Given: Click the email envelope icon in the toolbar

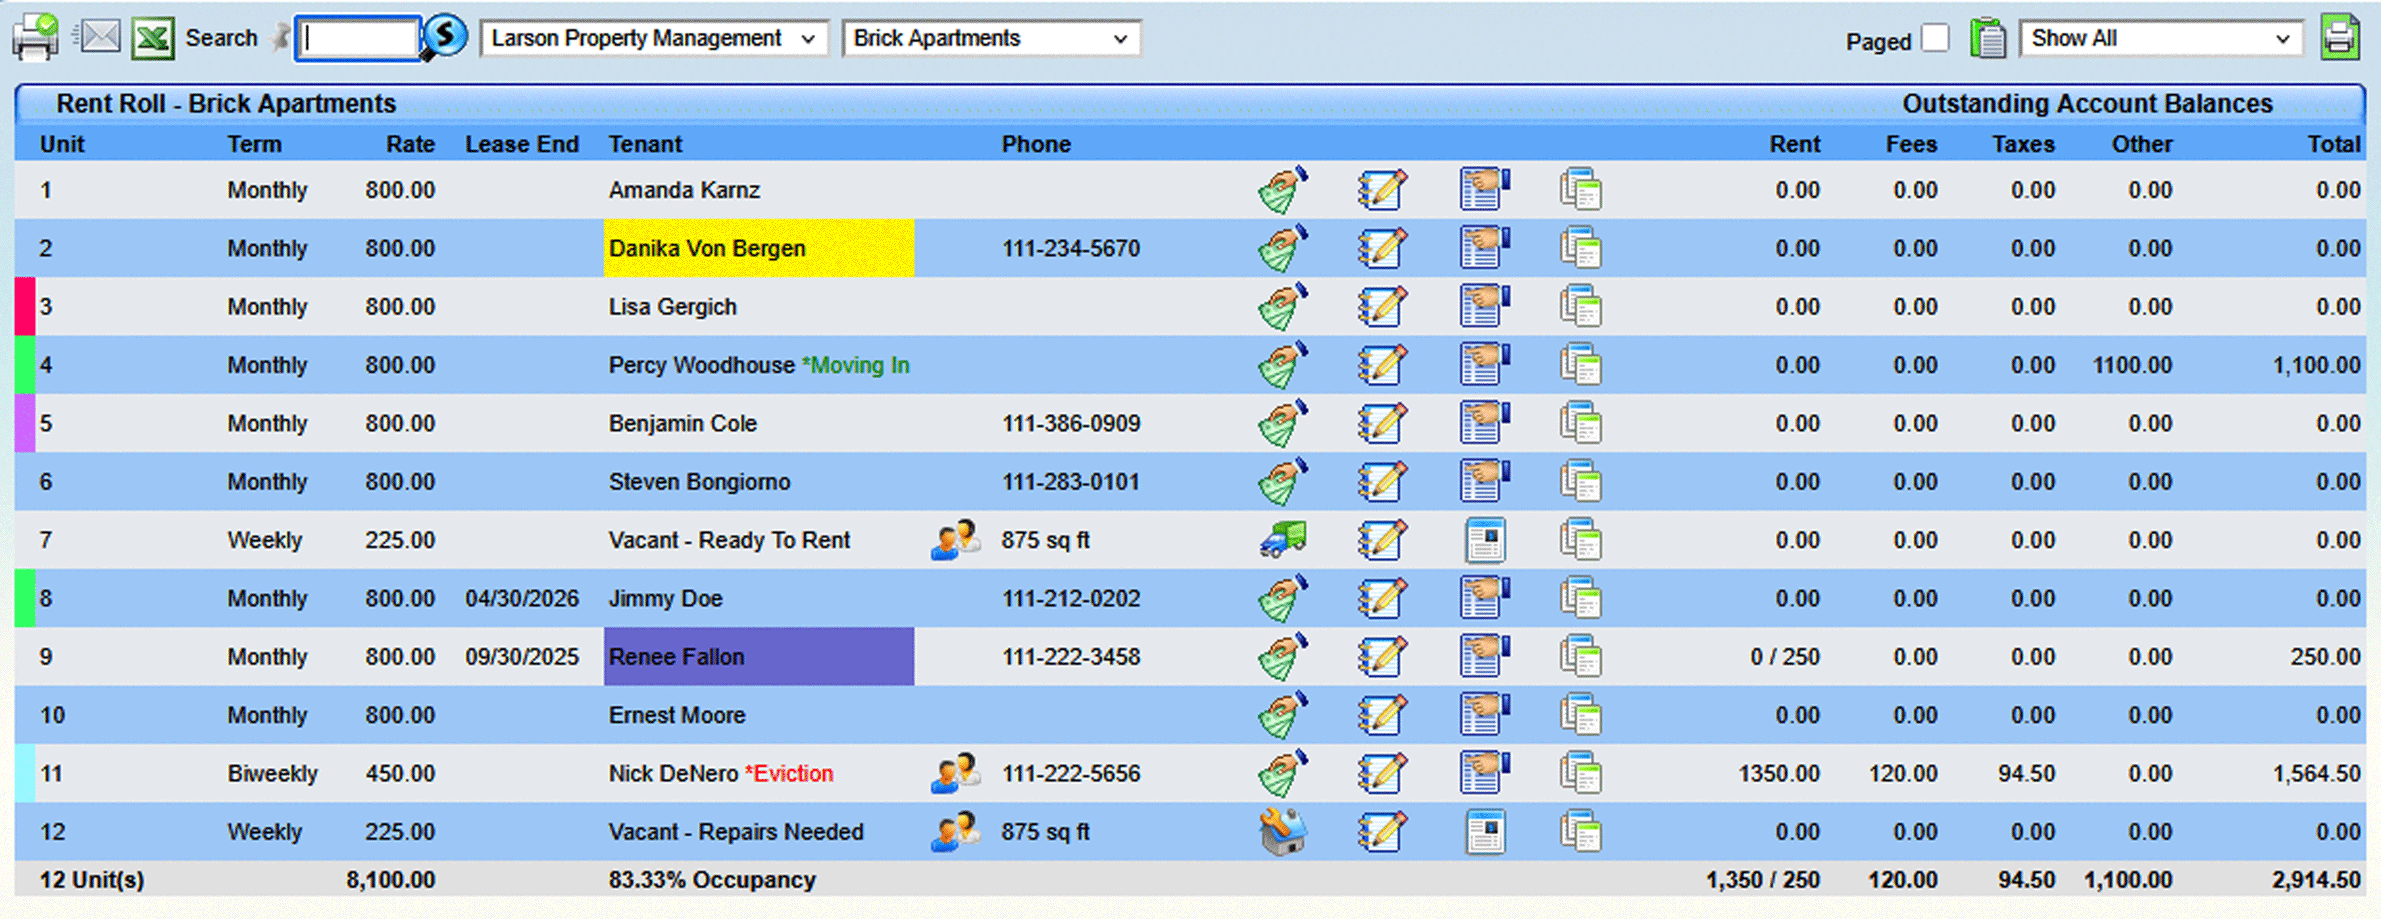Looking at the screenshot, I should click(x=99, y=37).
